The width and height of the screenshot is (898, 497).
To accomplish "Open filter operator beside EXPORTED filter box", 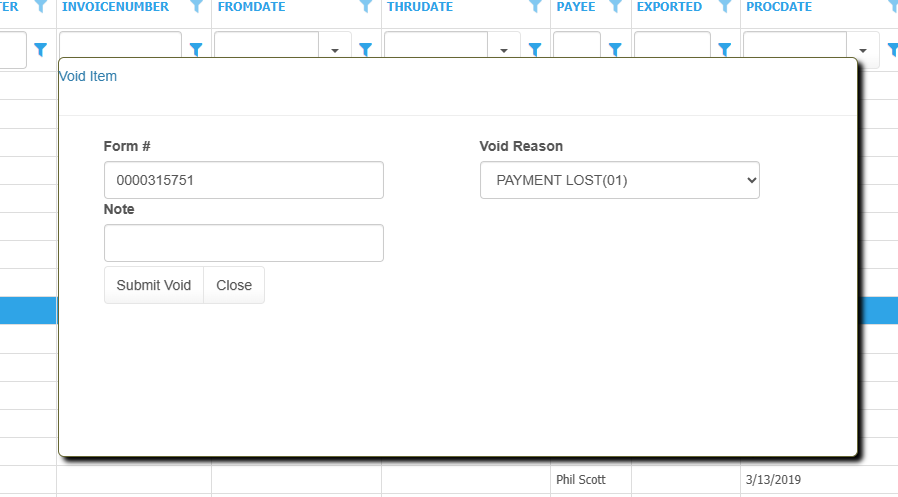I will [725, 49].
